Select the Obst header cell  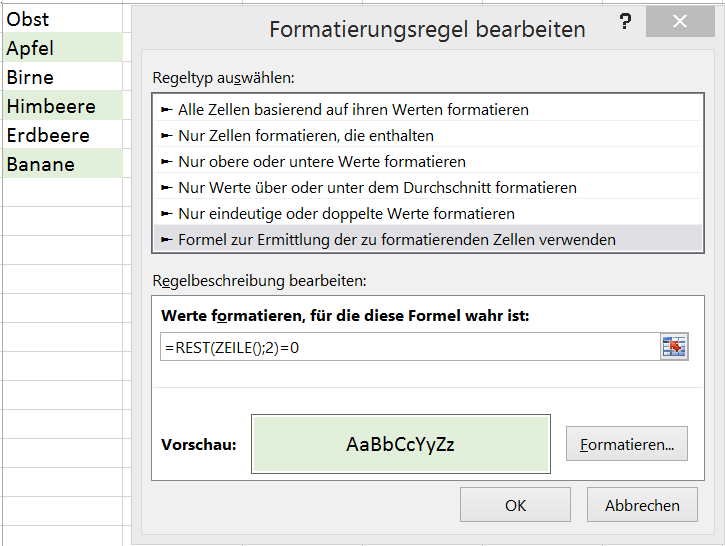[x=62, y=18]
